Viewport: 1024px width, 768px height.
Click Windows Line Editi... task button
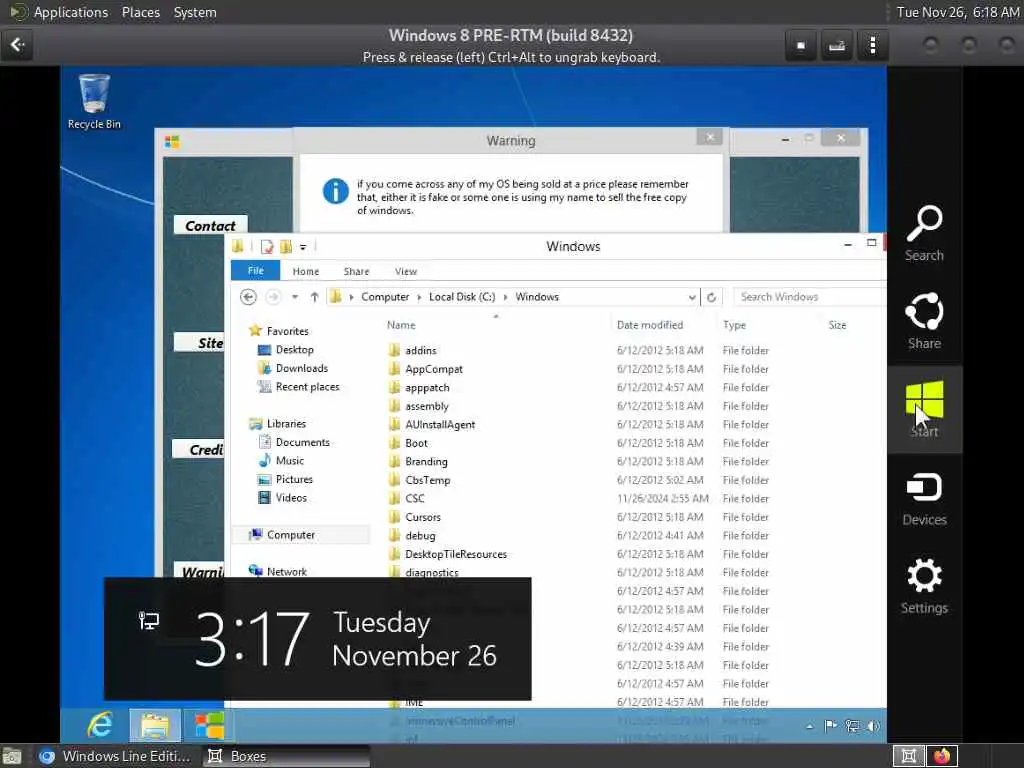[114, 756]
